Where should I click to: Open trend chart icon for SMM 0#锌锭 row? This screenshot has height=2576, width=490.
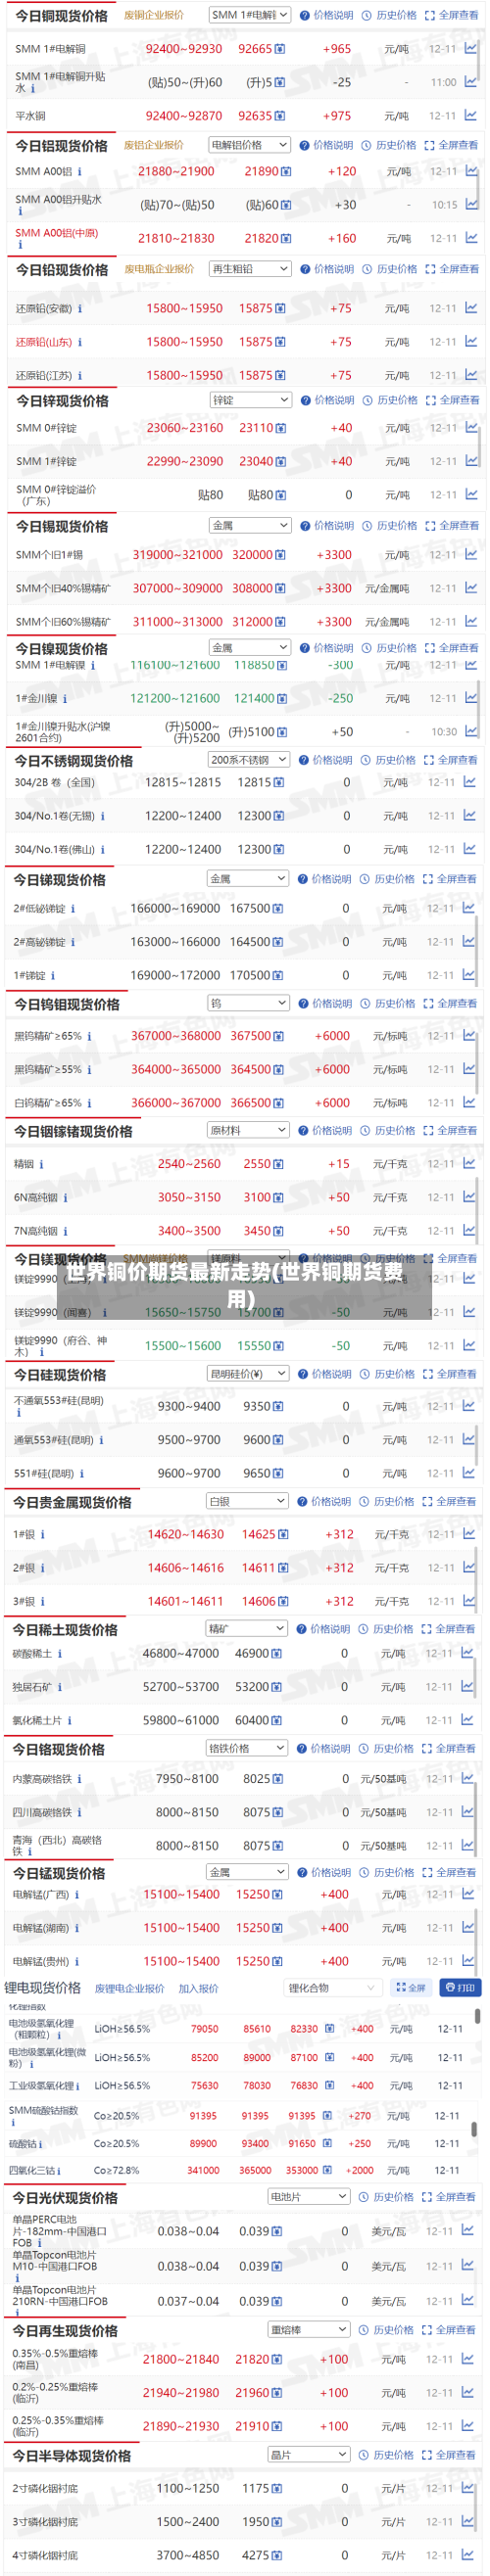click(471, 427)
